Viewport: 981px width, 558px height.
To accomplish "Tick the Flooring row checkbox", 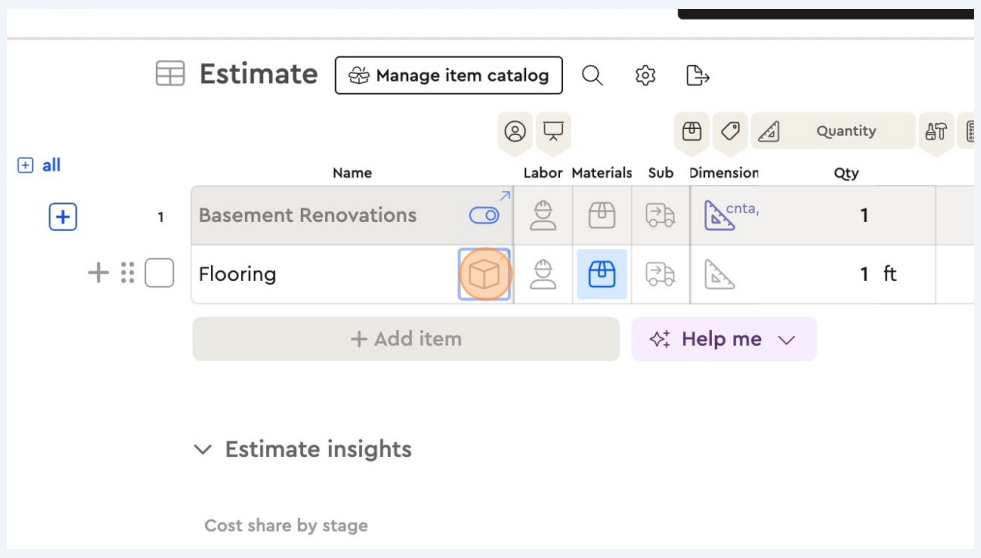I will point(159,273).
